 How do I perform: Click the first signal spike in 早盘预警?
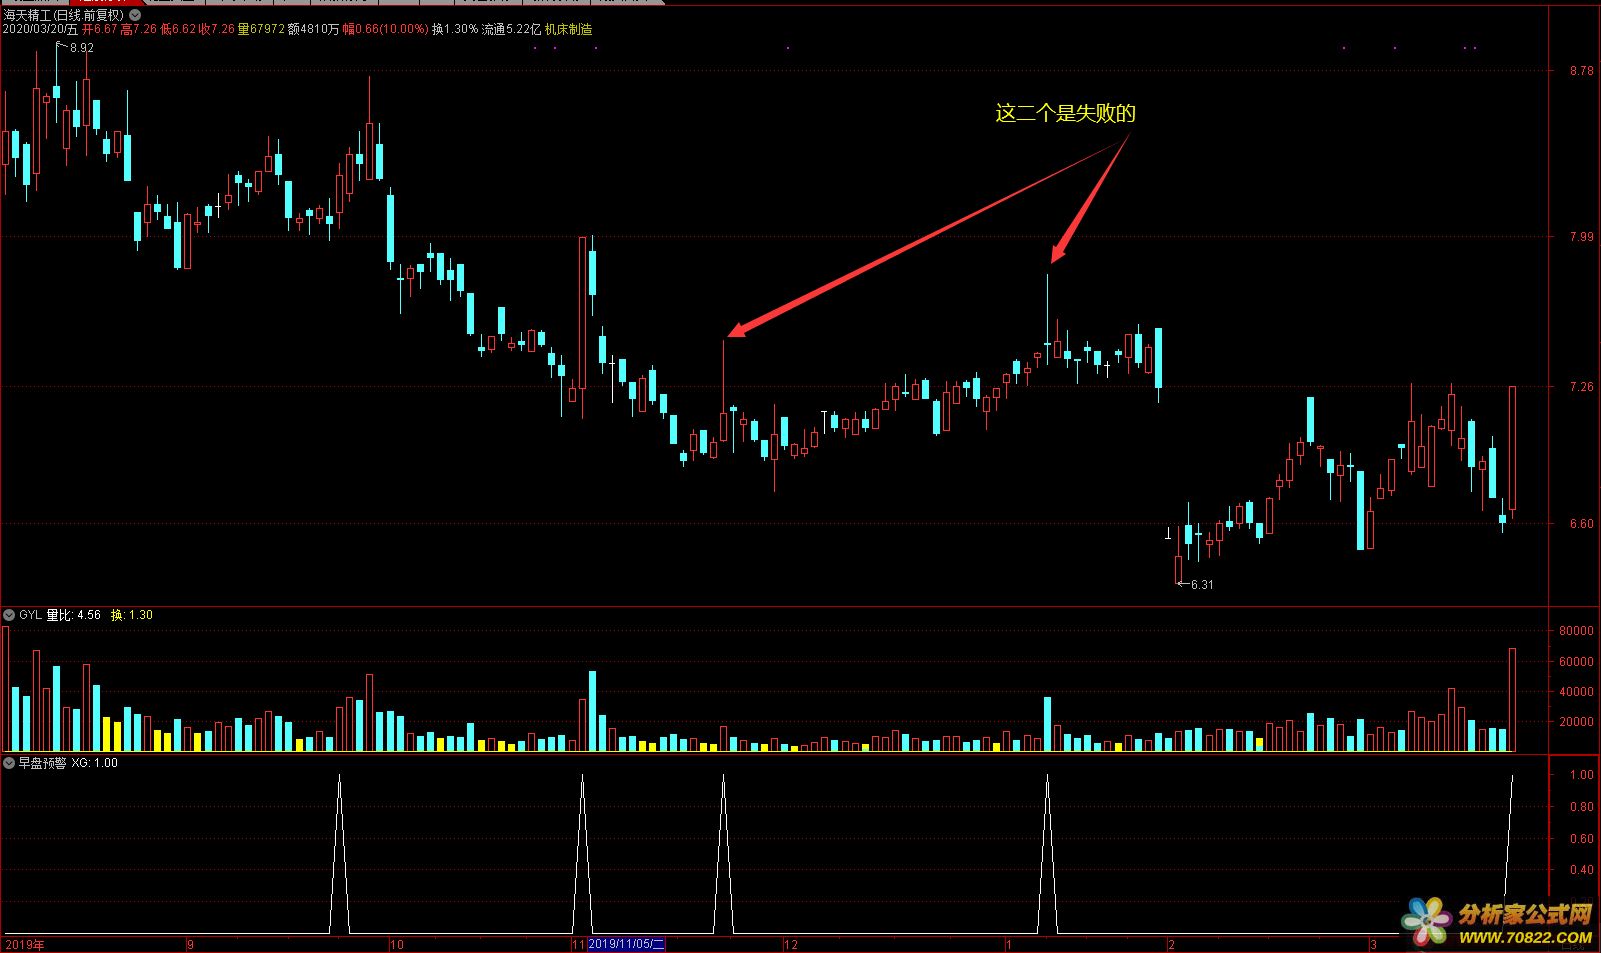(x=340, y=776)
